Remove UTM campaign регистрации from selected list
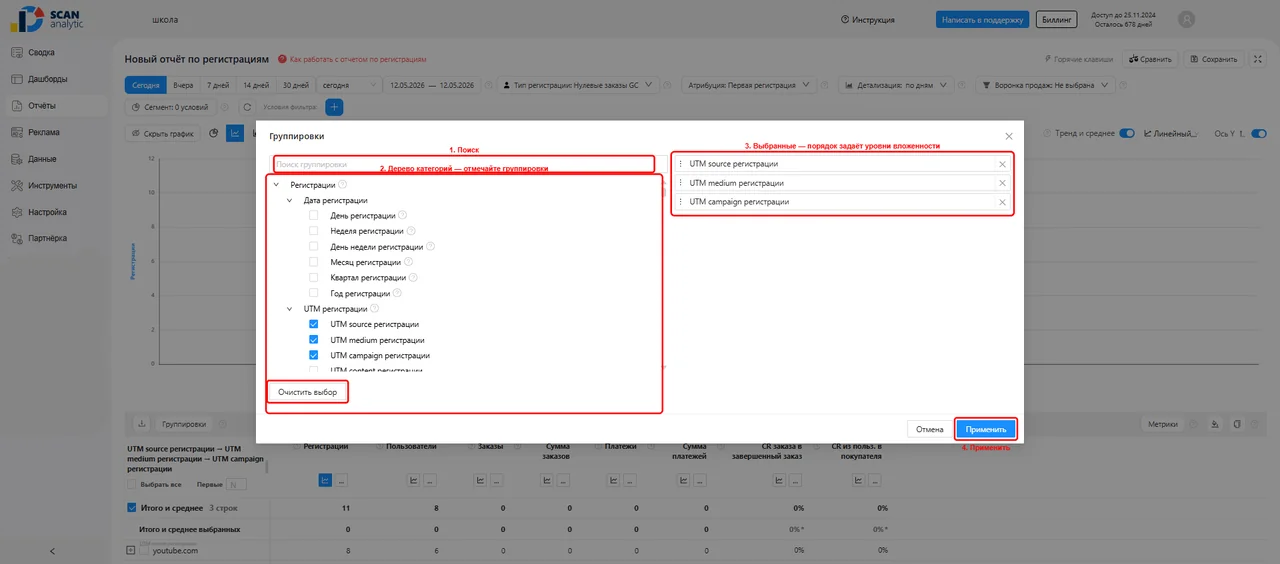 pyautogui.click(x=1002, y=202)
